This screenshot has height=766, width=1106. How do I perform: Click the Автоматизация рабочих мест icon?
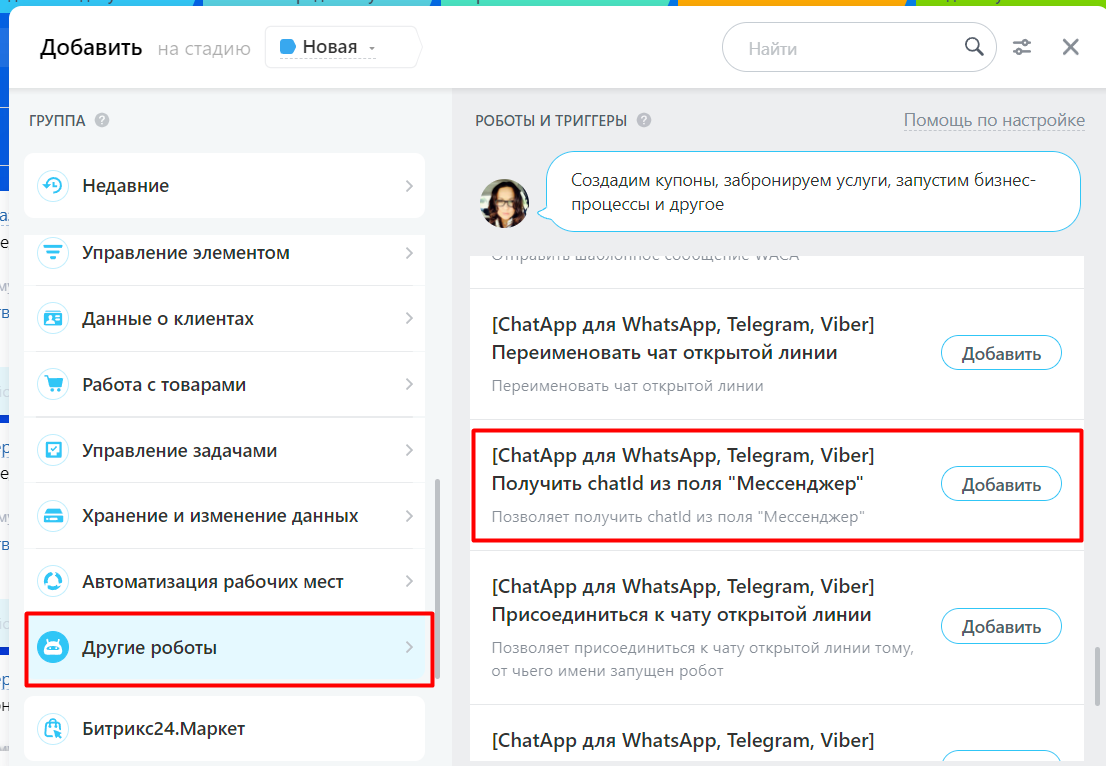[52, 582]
